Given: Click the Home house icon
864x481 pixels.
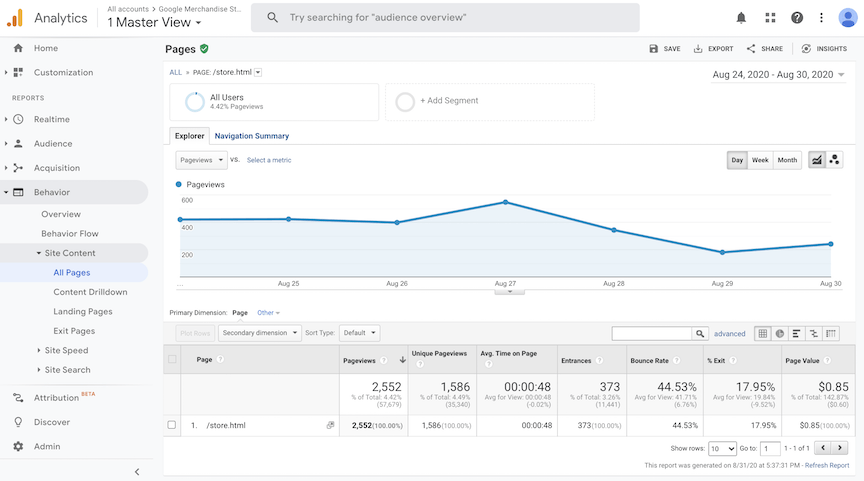Looking at the screenshot, I should coord(18,48).
